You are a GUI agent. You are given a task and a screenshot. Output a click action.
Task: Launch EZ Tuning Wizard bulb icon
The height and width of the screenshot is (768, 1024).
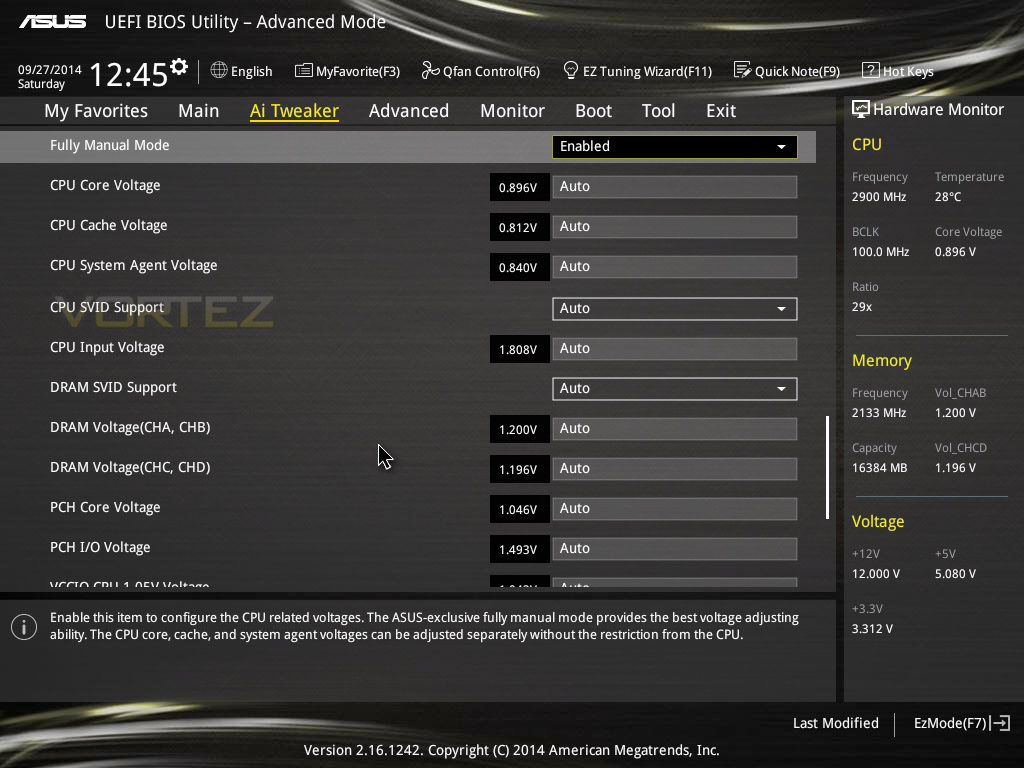(x=571, y=70)
